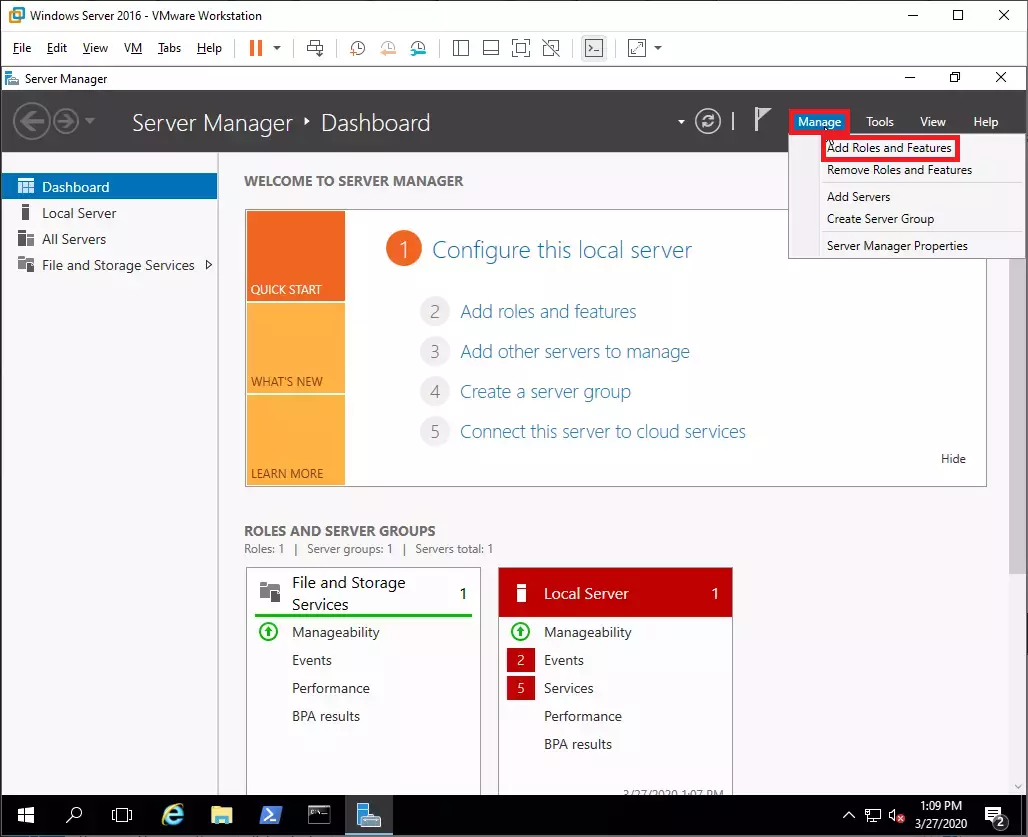Click the VMware pause VM icon
The width and height of the screenshot is (1028, 837).
(x=256, y=48)
